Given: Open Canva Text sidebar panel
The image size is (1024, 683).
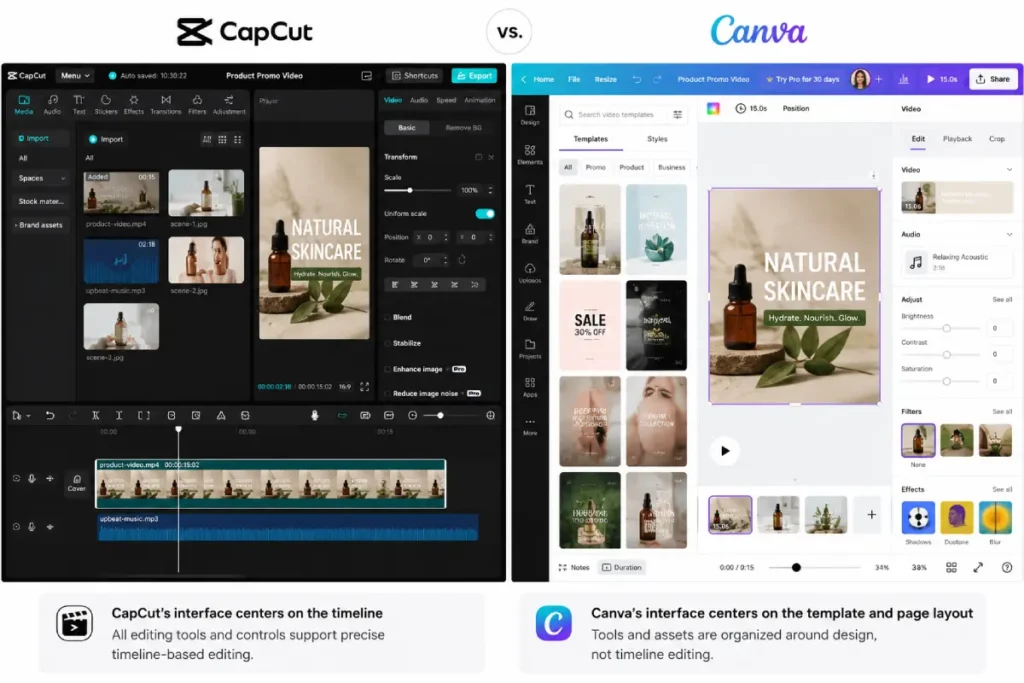Looking at the screenshot, I should pos(530,194).
